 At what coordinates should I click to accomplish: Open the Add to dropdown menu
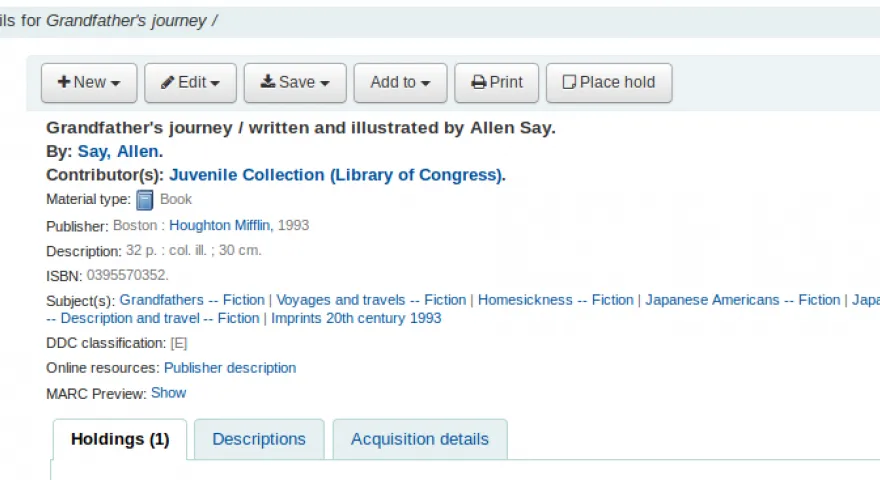(x=400, y=83)
